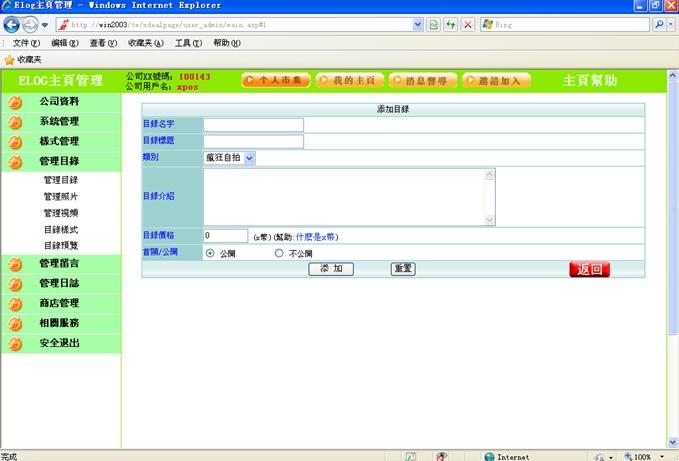Screen dimensions: 679x461
Task: Select the 不公開 radio button
Action: [279, 254]
